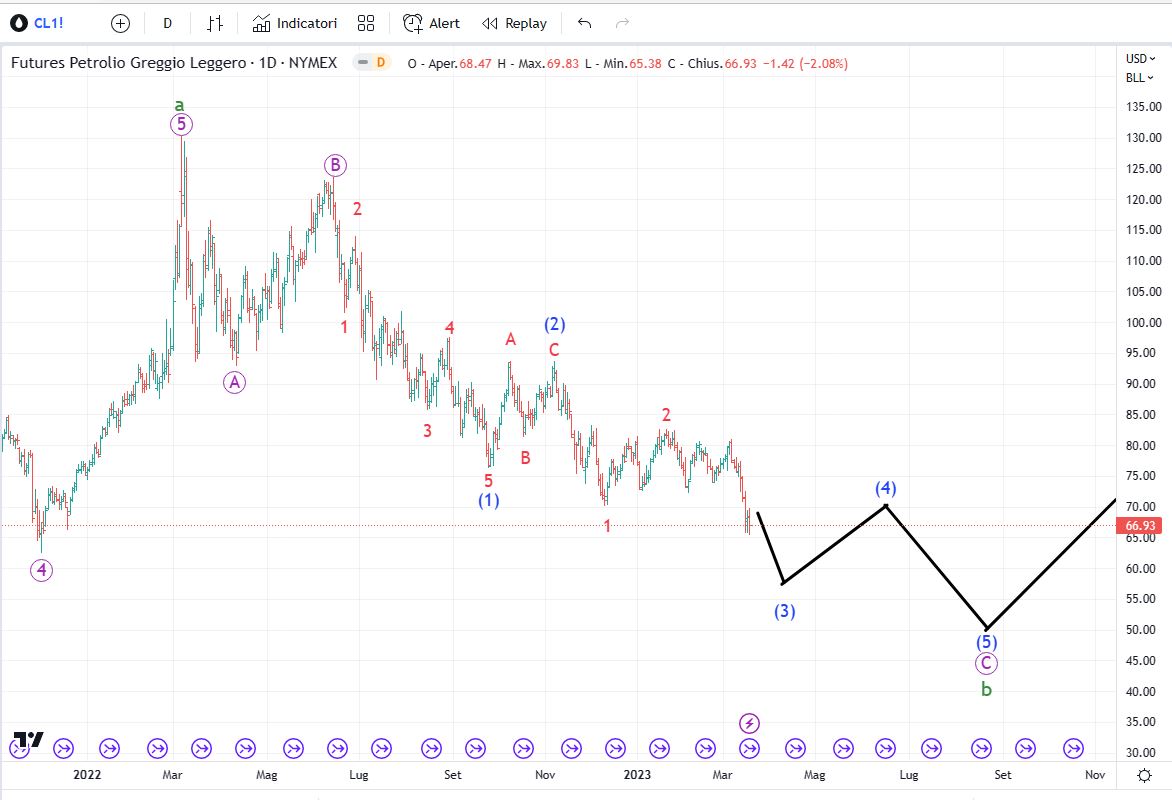Toggle the gray pill beside the orange D
The width and height of the screenshot is (1172, 800).
click(x=363, y=63)
